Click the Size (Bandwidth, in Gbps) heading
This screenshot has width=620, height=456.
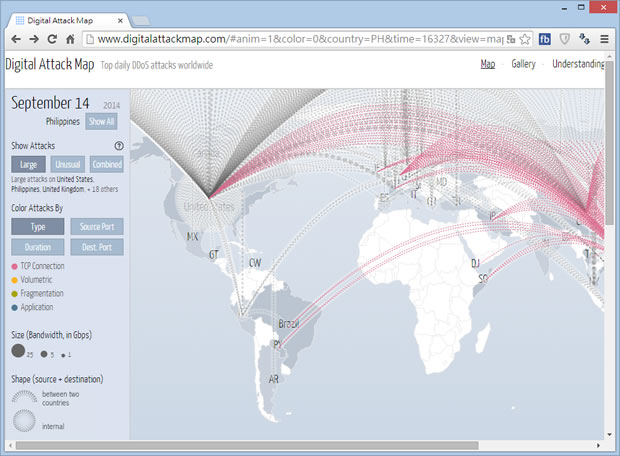[x=51, y=335]
